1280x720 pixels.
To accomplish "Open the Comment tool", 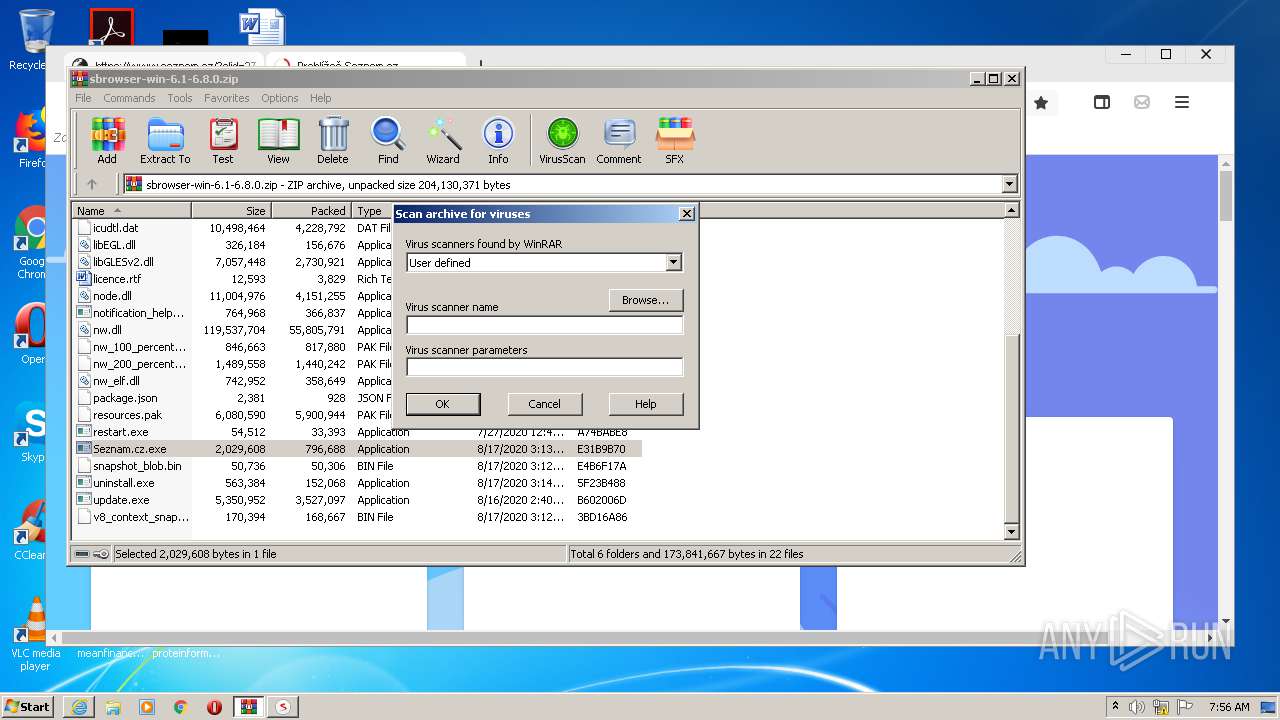I will [x=619, y=141].
